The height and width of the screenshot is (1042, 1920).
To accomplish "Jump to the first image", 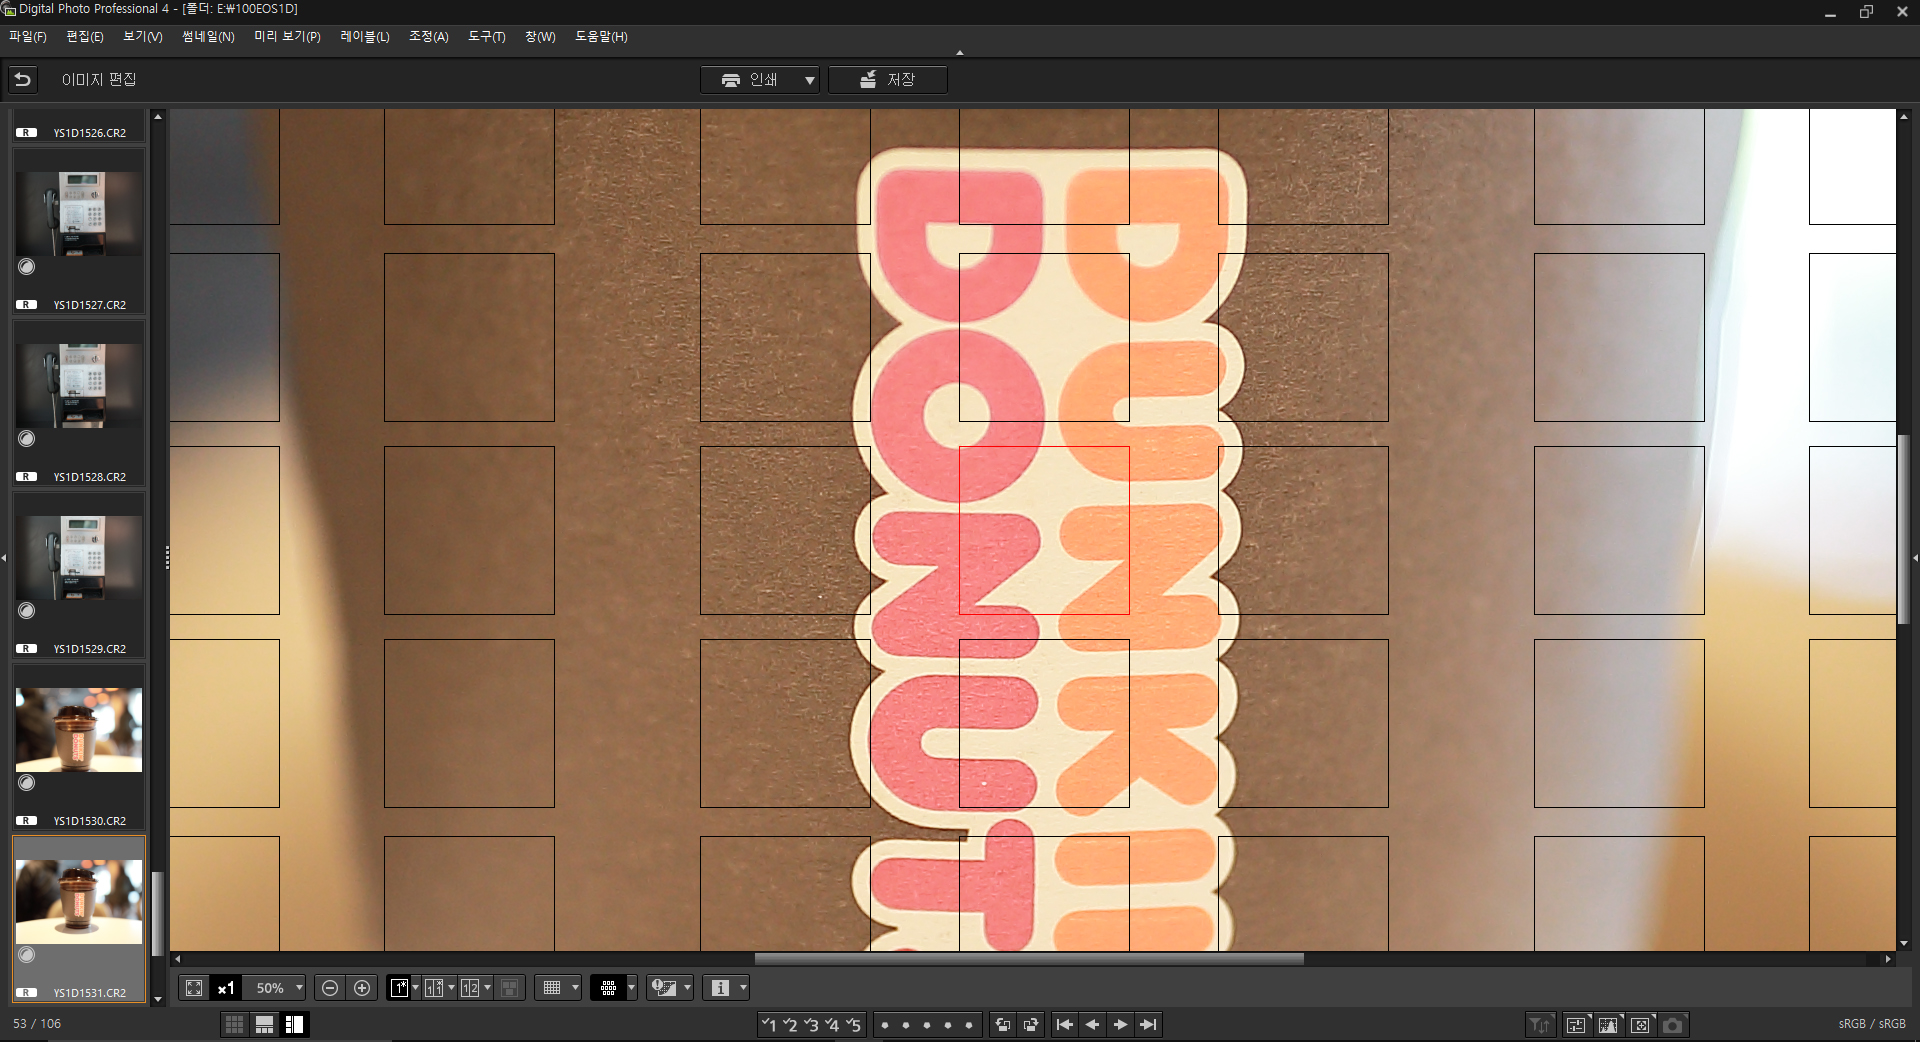I will (1064, 1024).
